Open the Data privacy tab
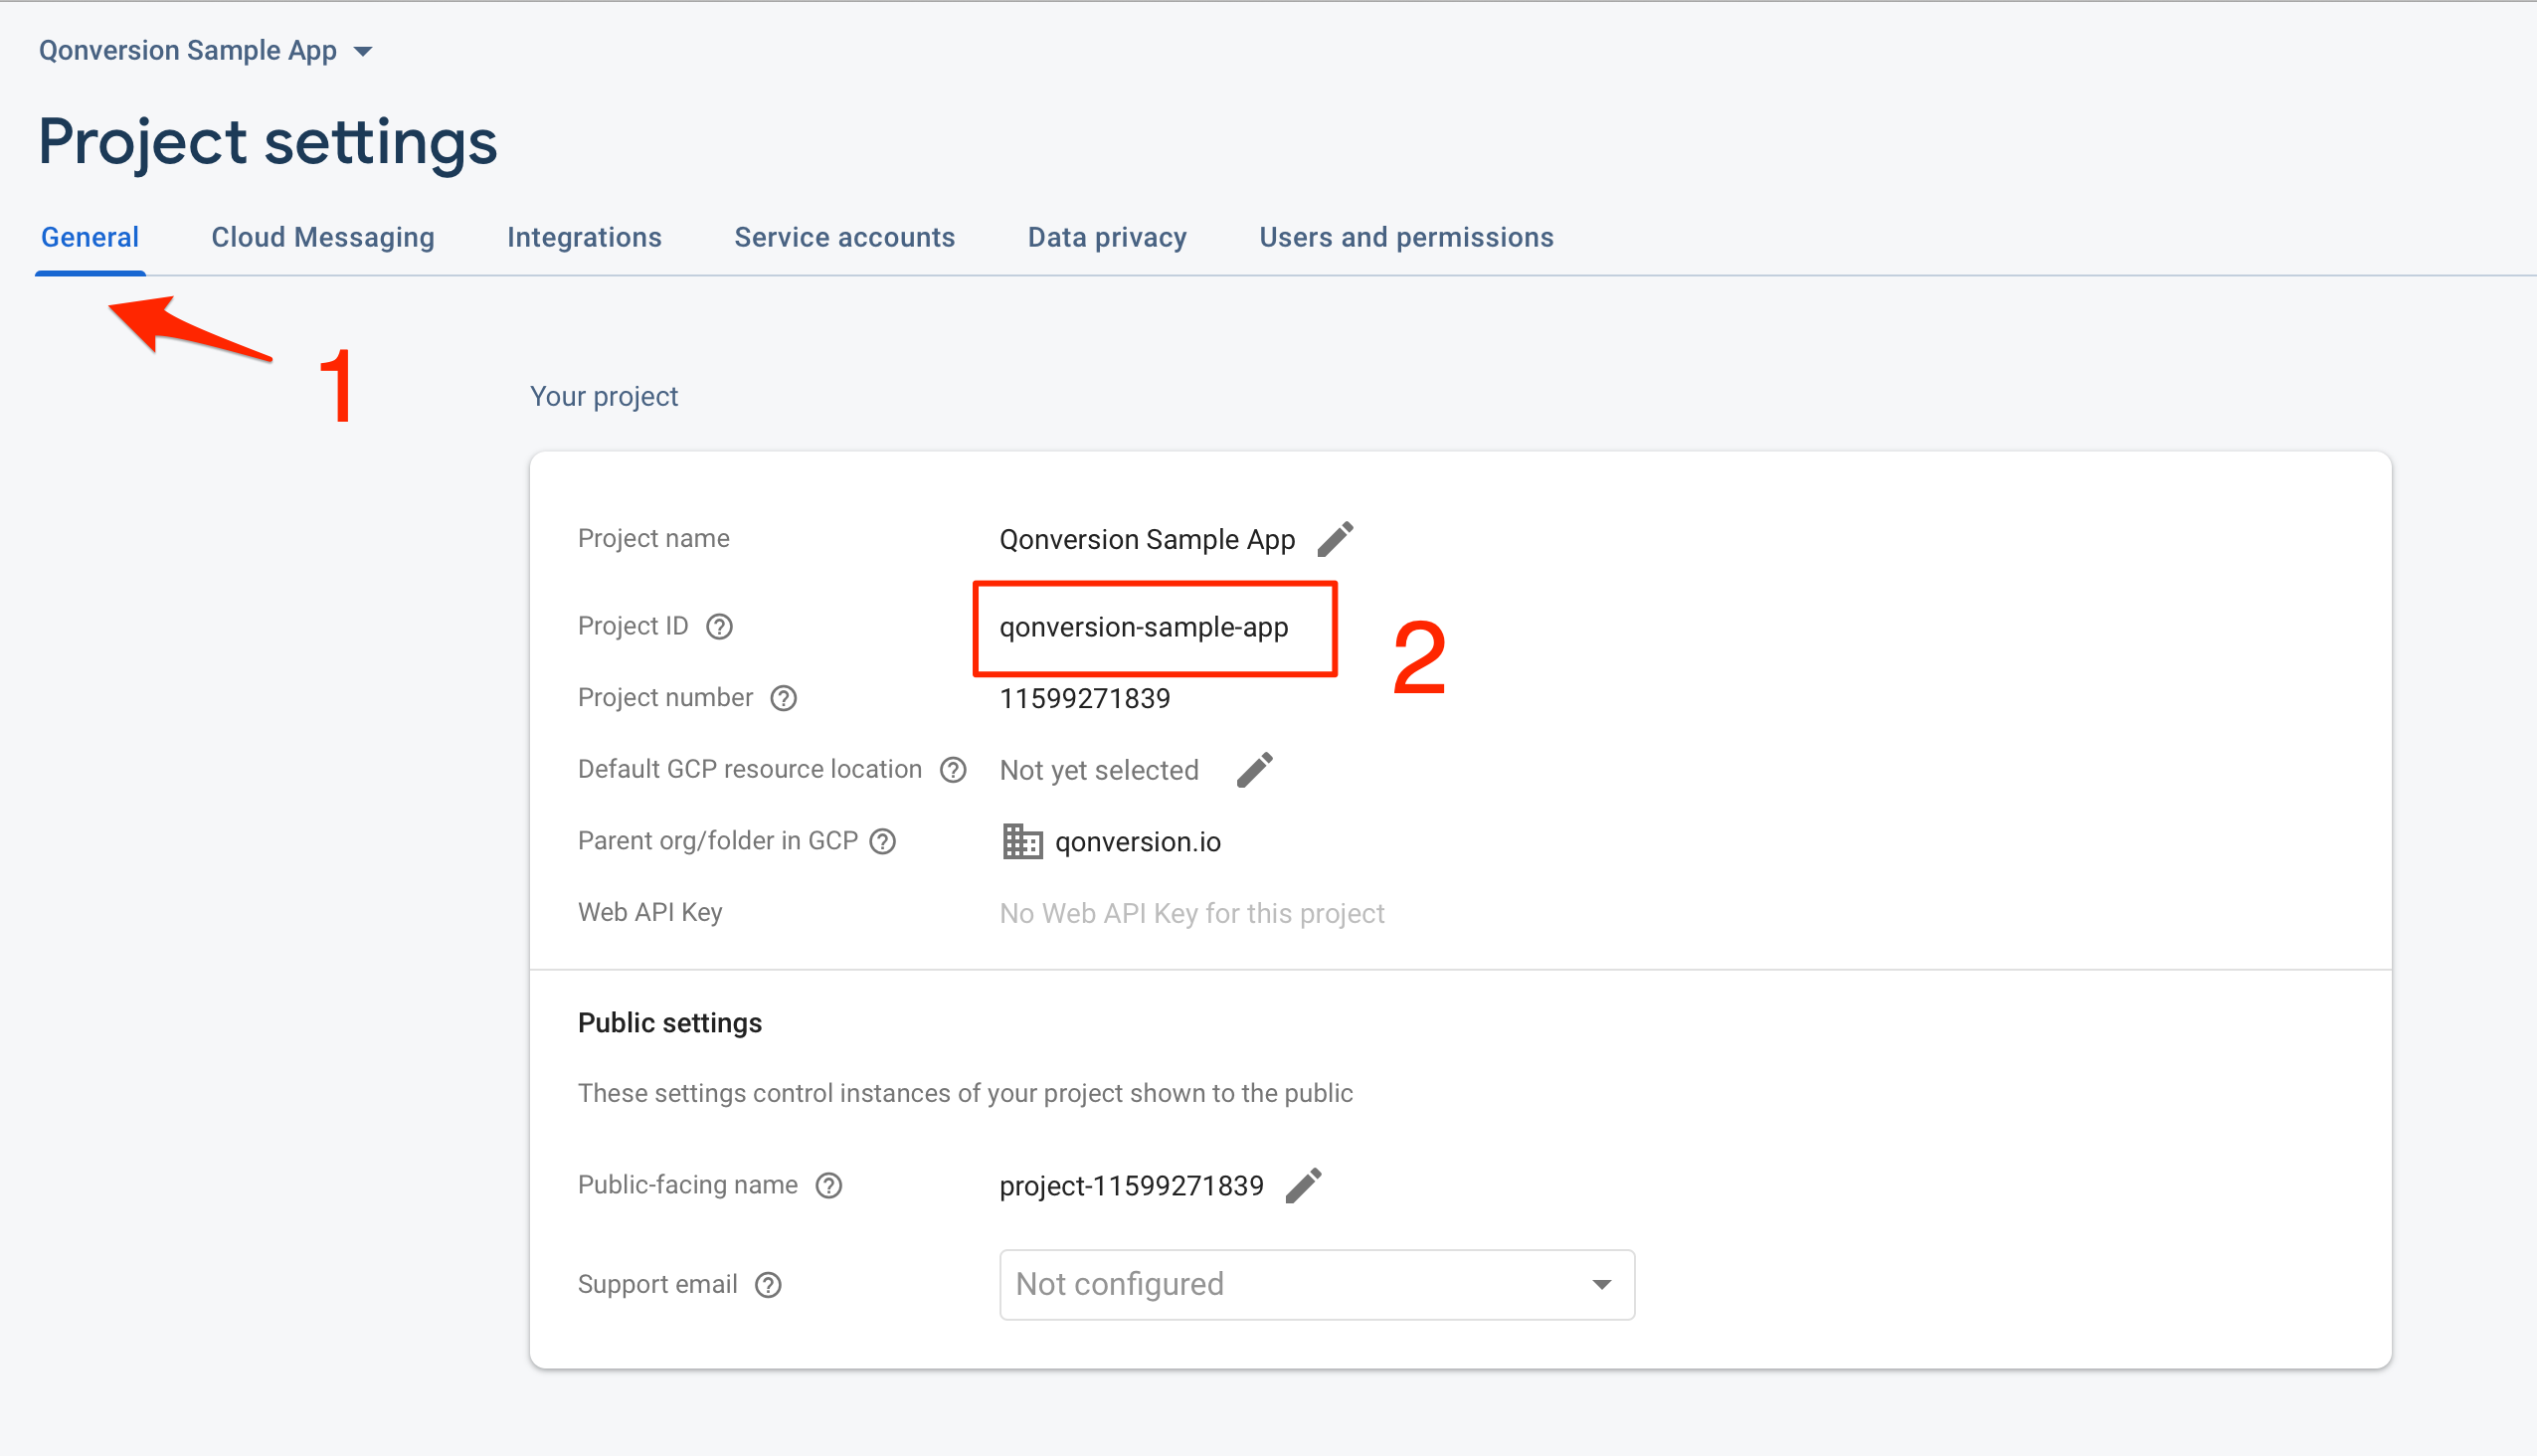The image size is (2537, 1456). click(x=1107, y=238)
